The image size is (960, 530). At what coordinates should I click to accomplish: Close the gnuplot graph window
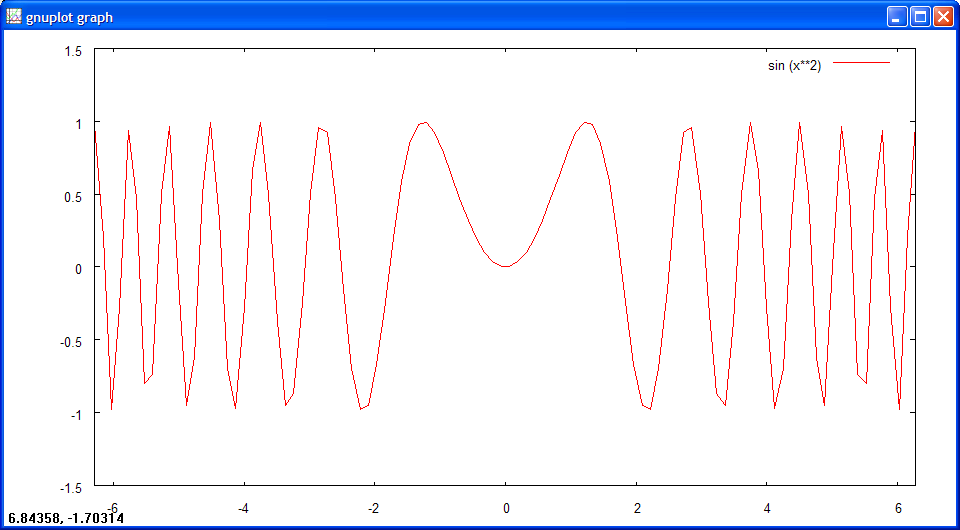[941, 17]
